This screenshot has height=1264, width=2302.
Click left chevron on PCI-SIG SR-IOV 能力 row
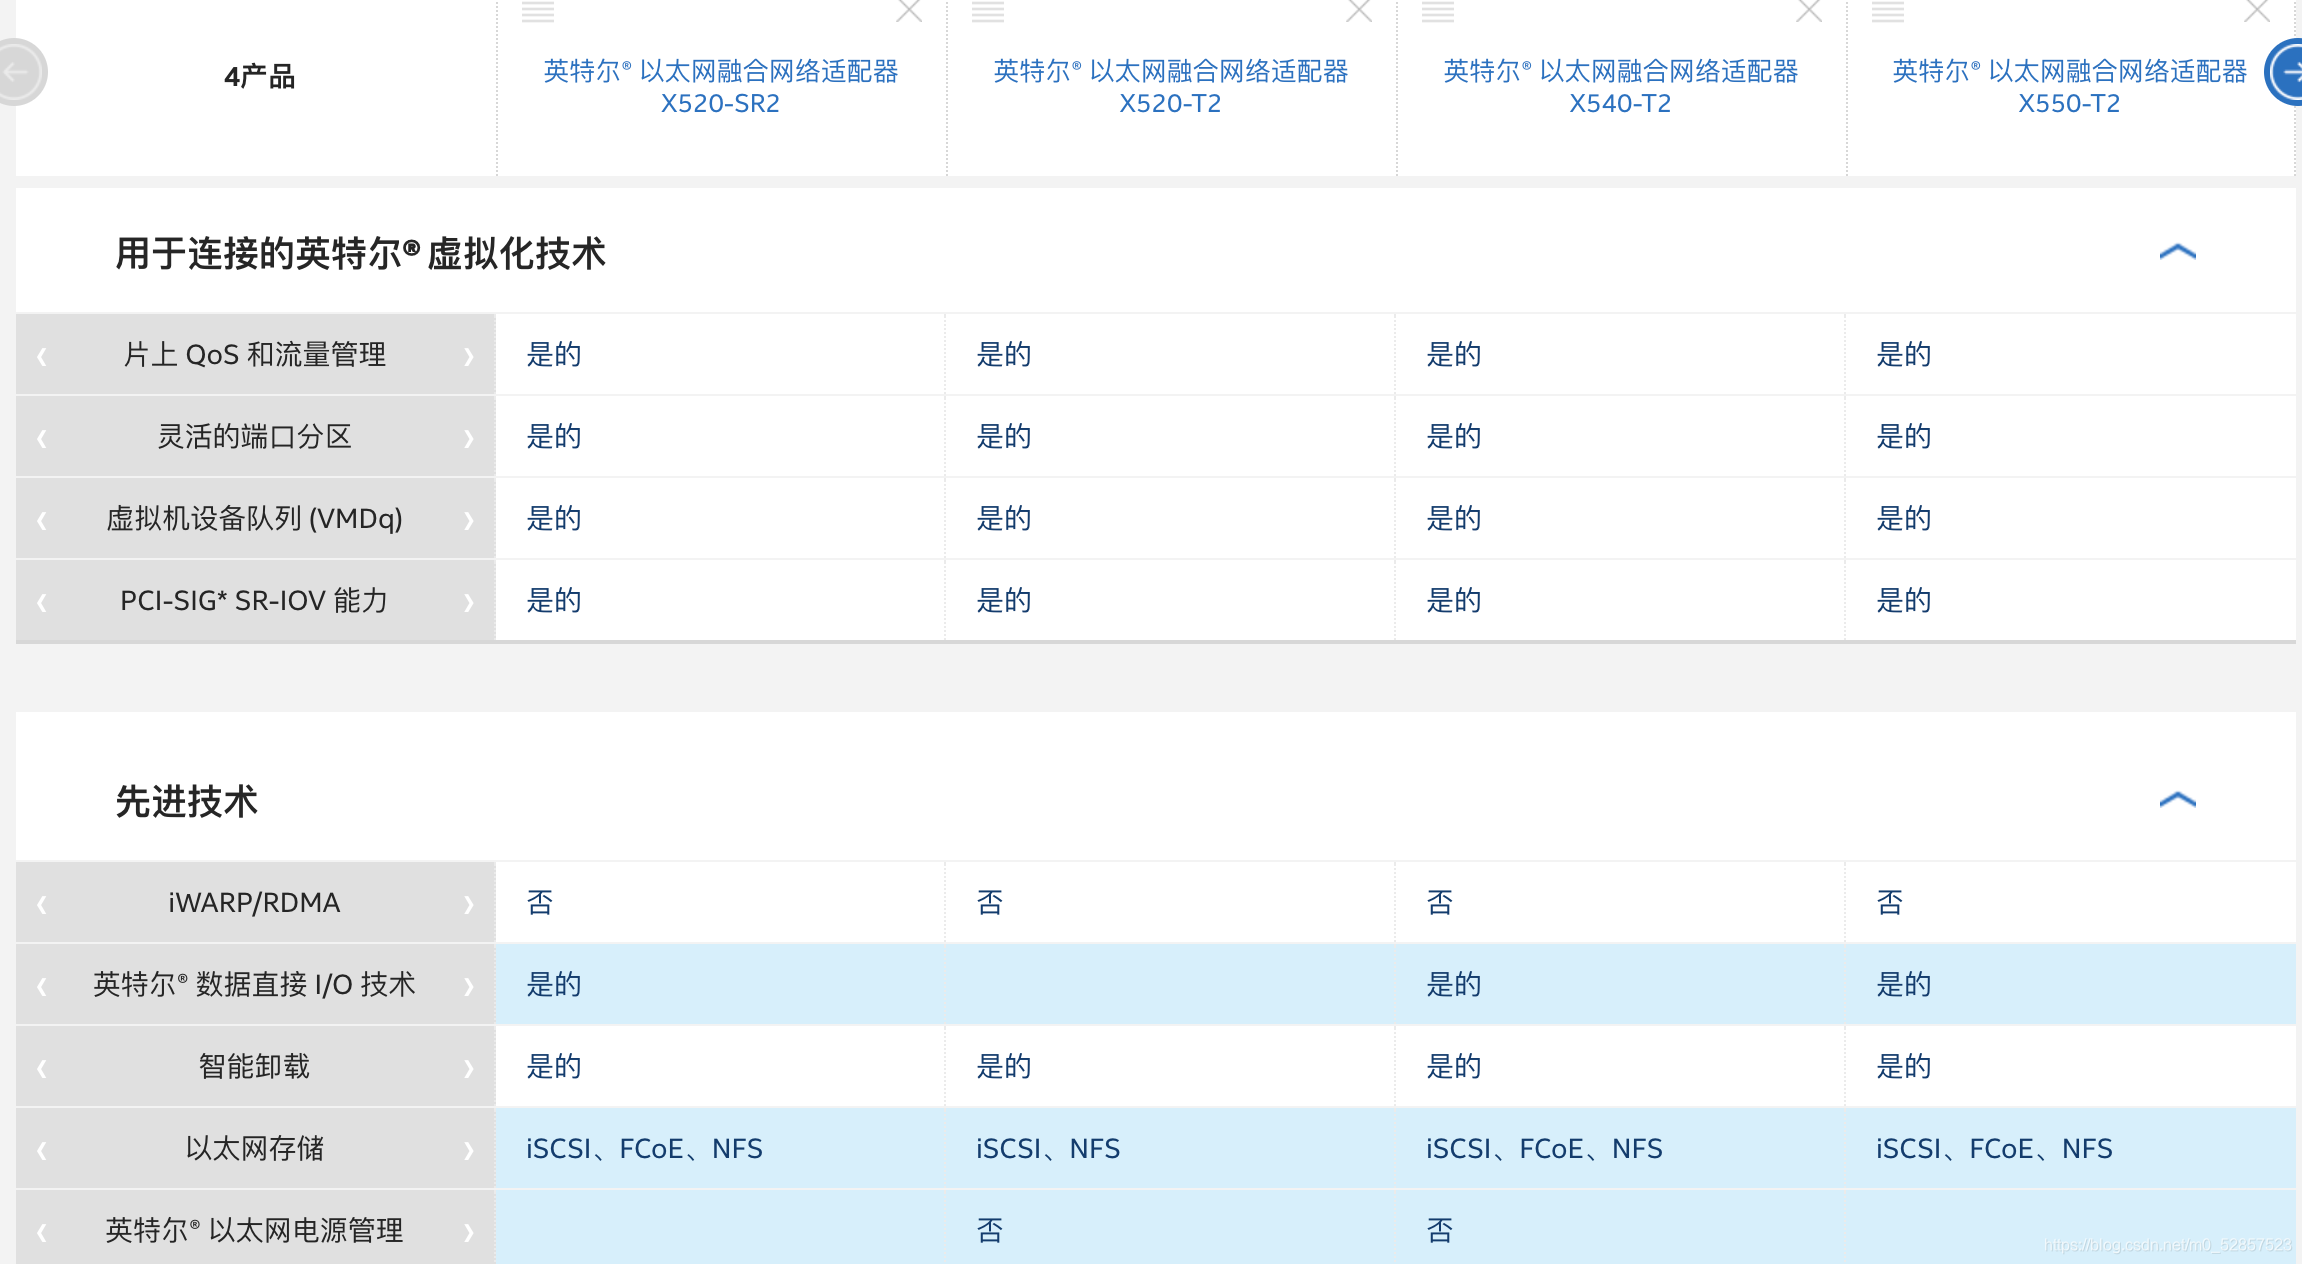point(42,602)
